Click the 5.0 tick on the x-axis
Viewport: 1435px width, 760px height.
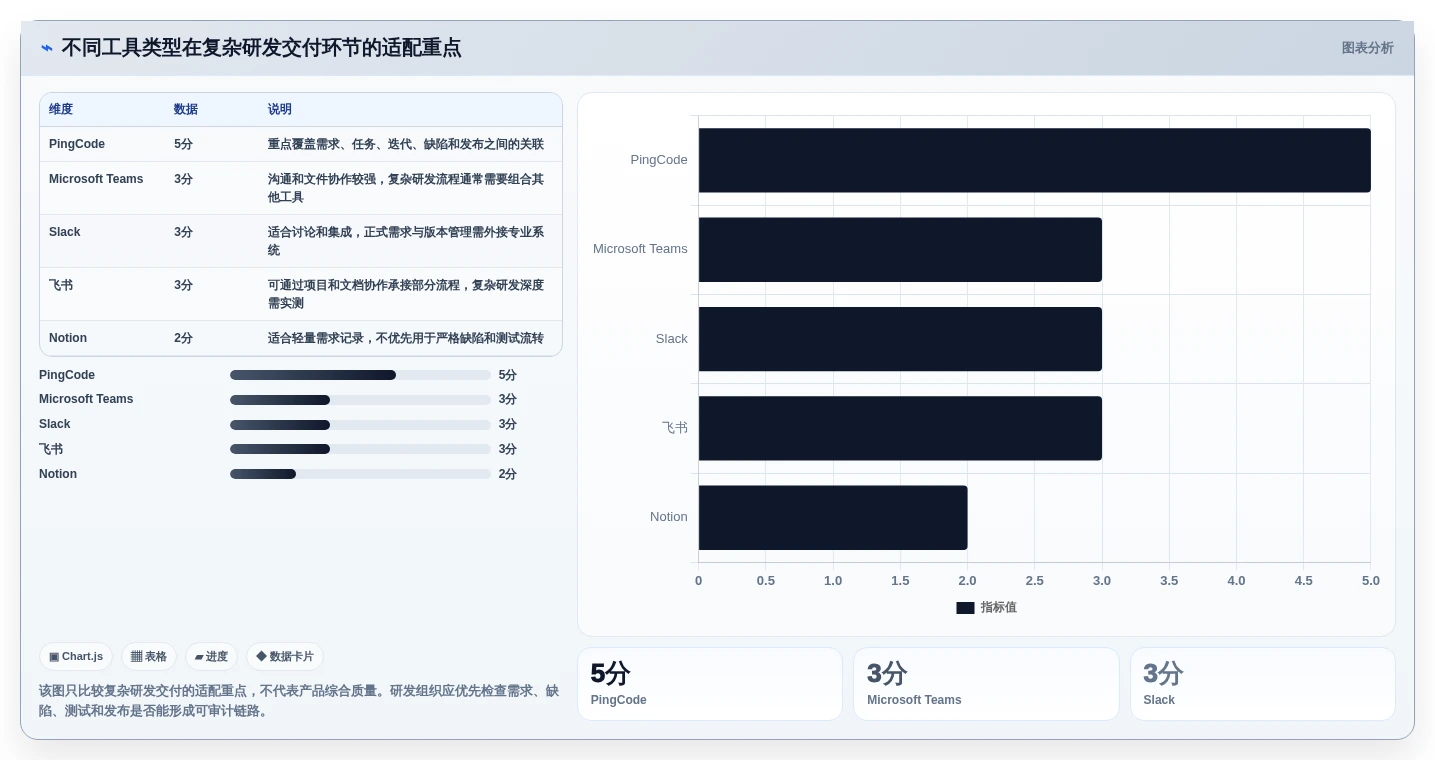[x=1370, y=581]
